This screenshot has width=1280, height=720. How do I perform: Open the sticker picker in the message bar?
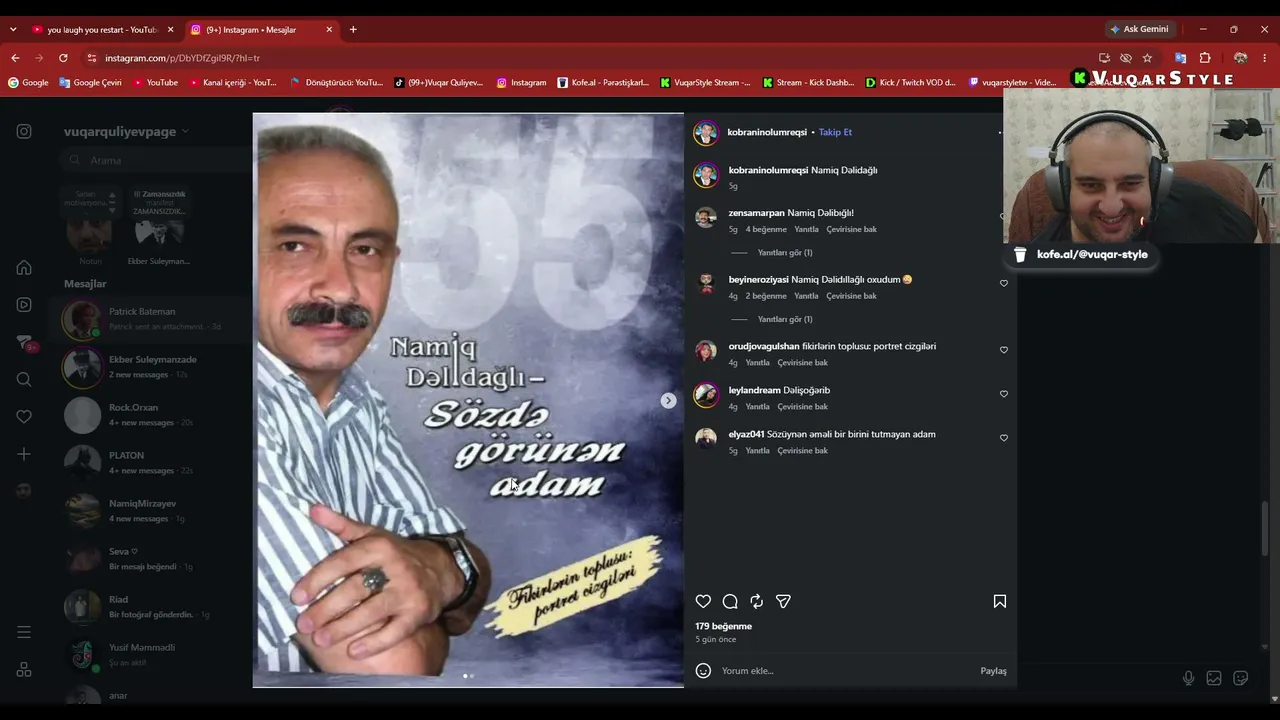point(1241,678)
